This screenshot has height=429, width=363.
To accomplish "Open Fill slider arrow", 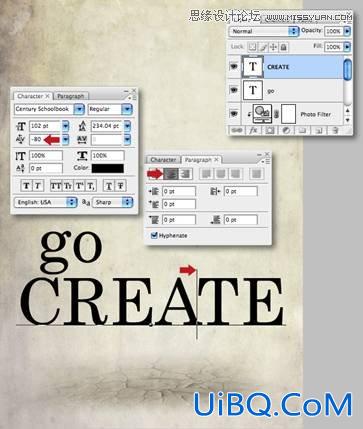I will [x=347, y=47].
